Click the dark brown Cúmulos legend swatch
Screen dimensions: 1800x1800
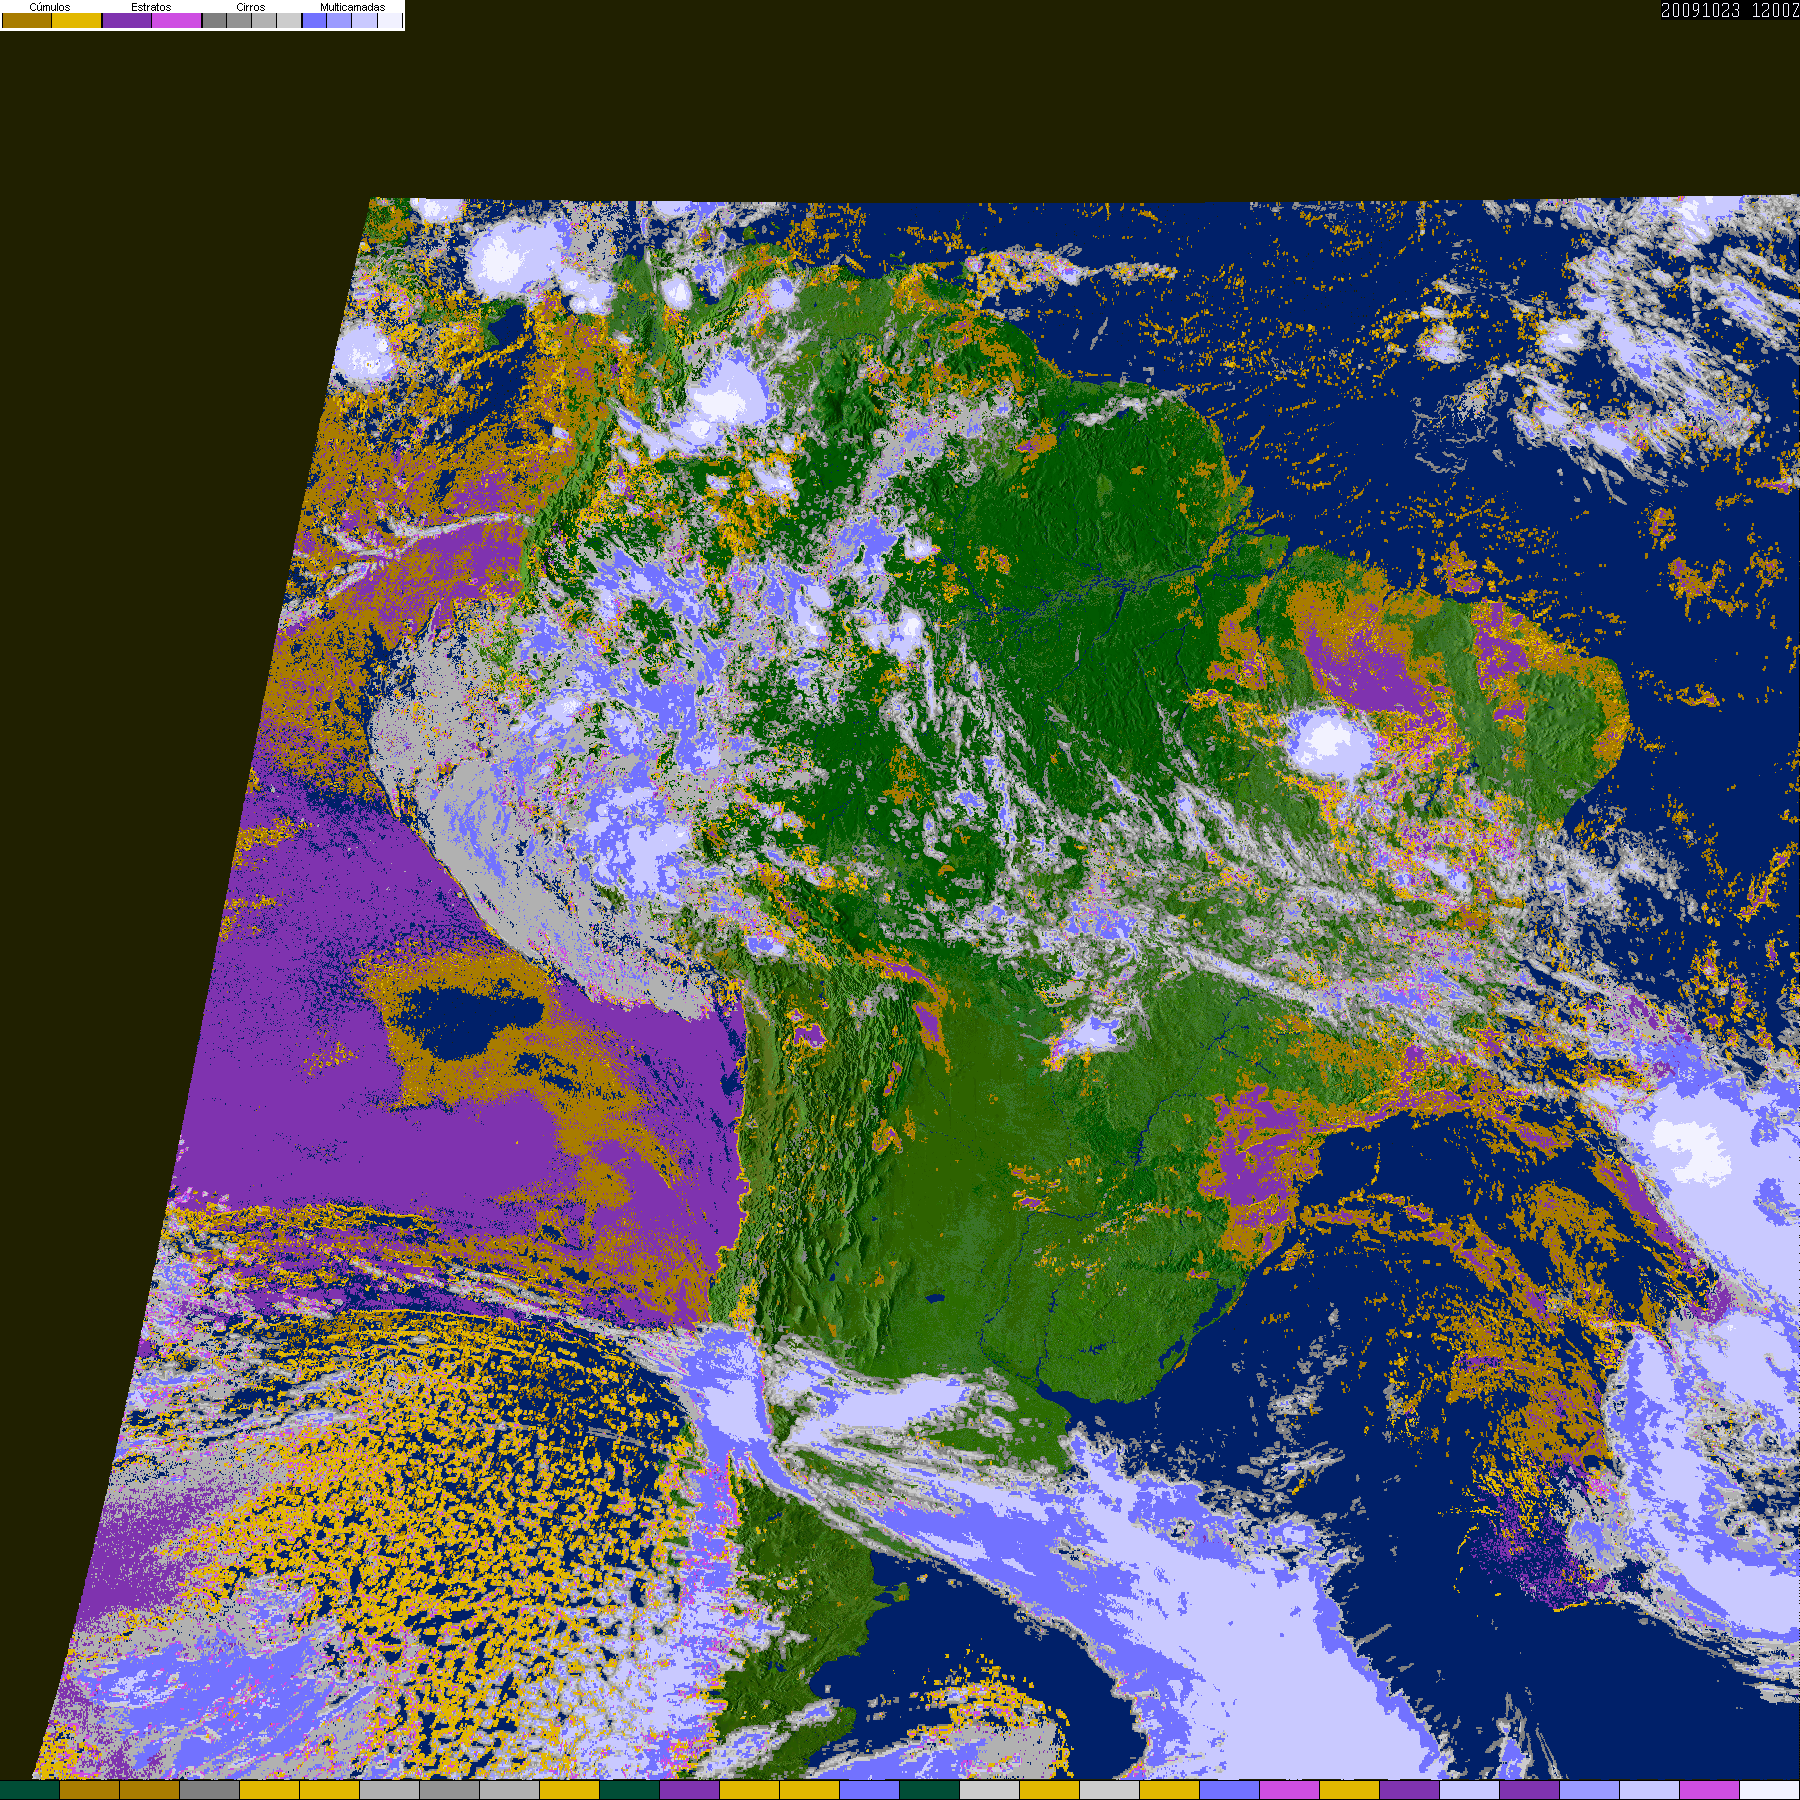pos(27,20)
